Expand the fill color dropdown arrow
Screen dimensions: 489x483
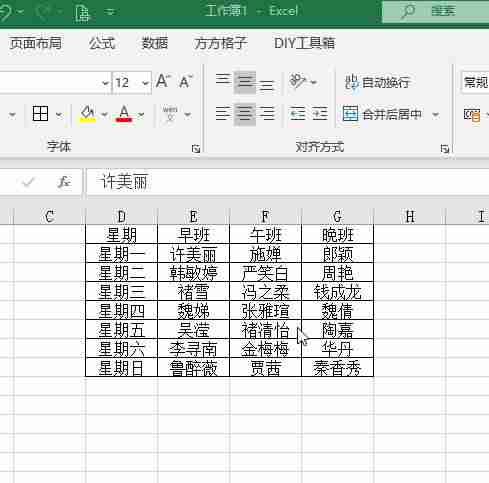click(x=104, y=115)
